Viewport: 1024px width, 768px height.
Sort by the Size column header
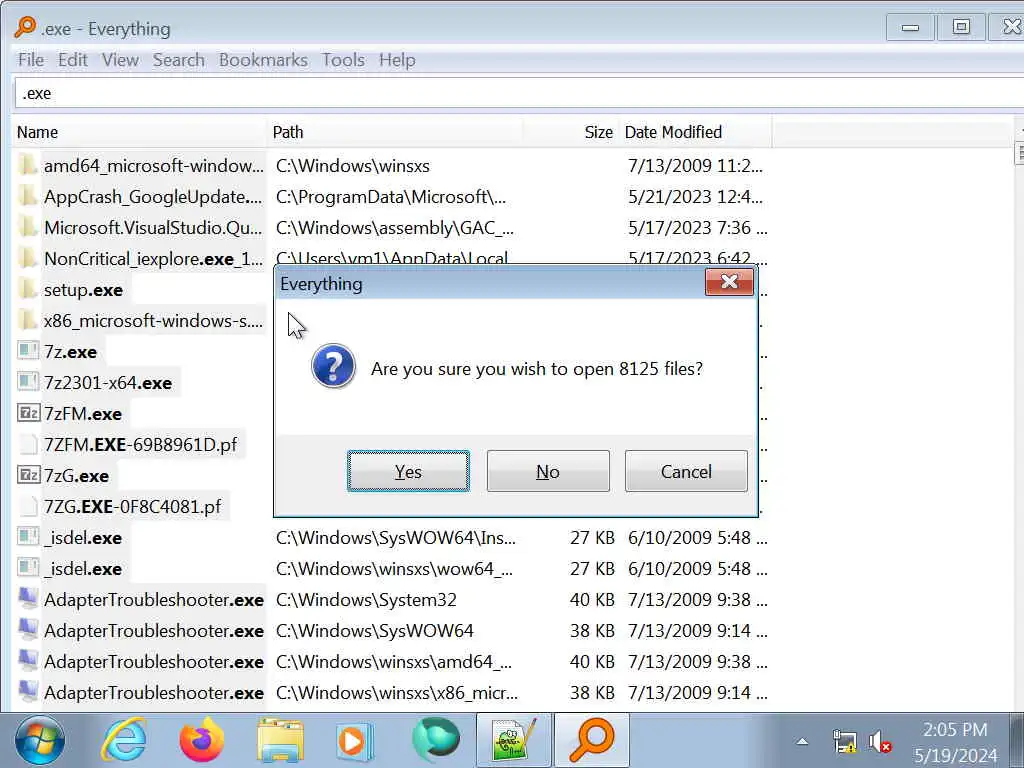[x=570, y=132]
